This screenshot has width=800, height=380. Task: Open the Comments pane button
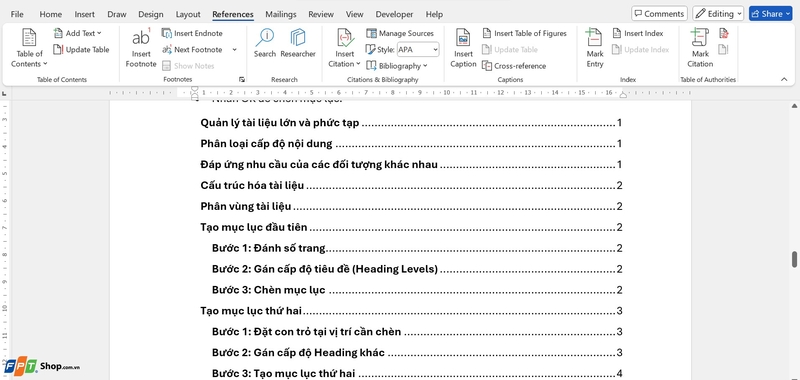[x=659, y=14]
